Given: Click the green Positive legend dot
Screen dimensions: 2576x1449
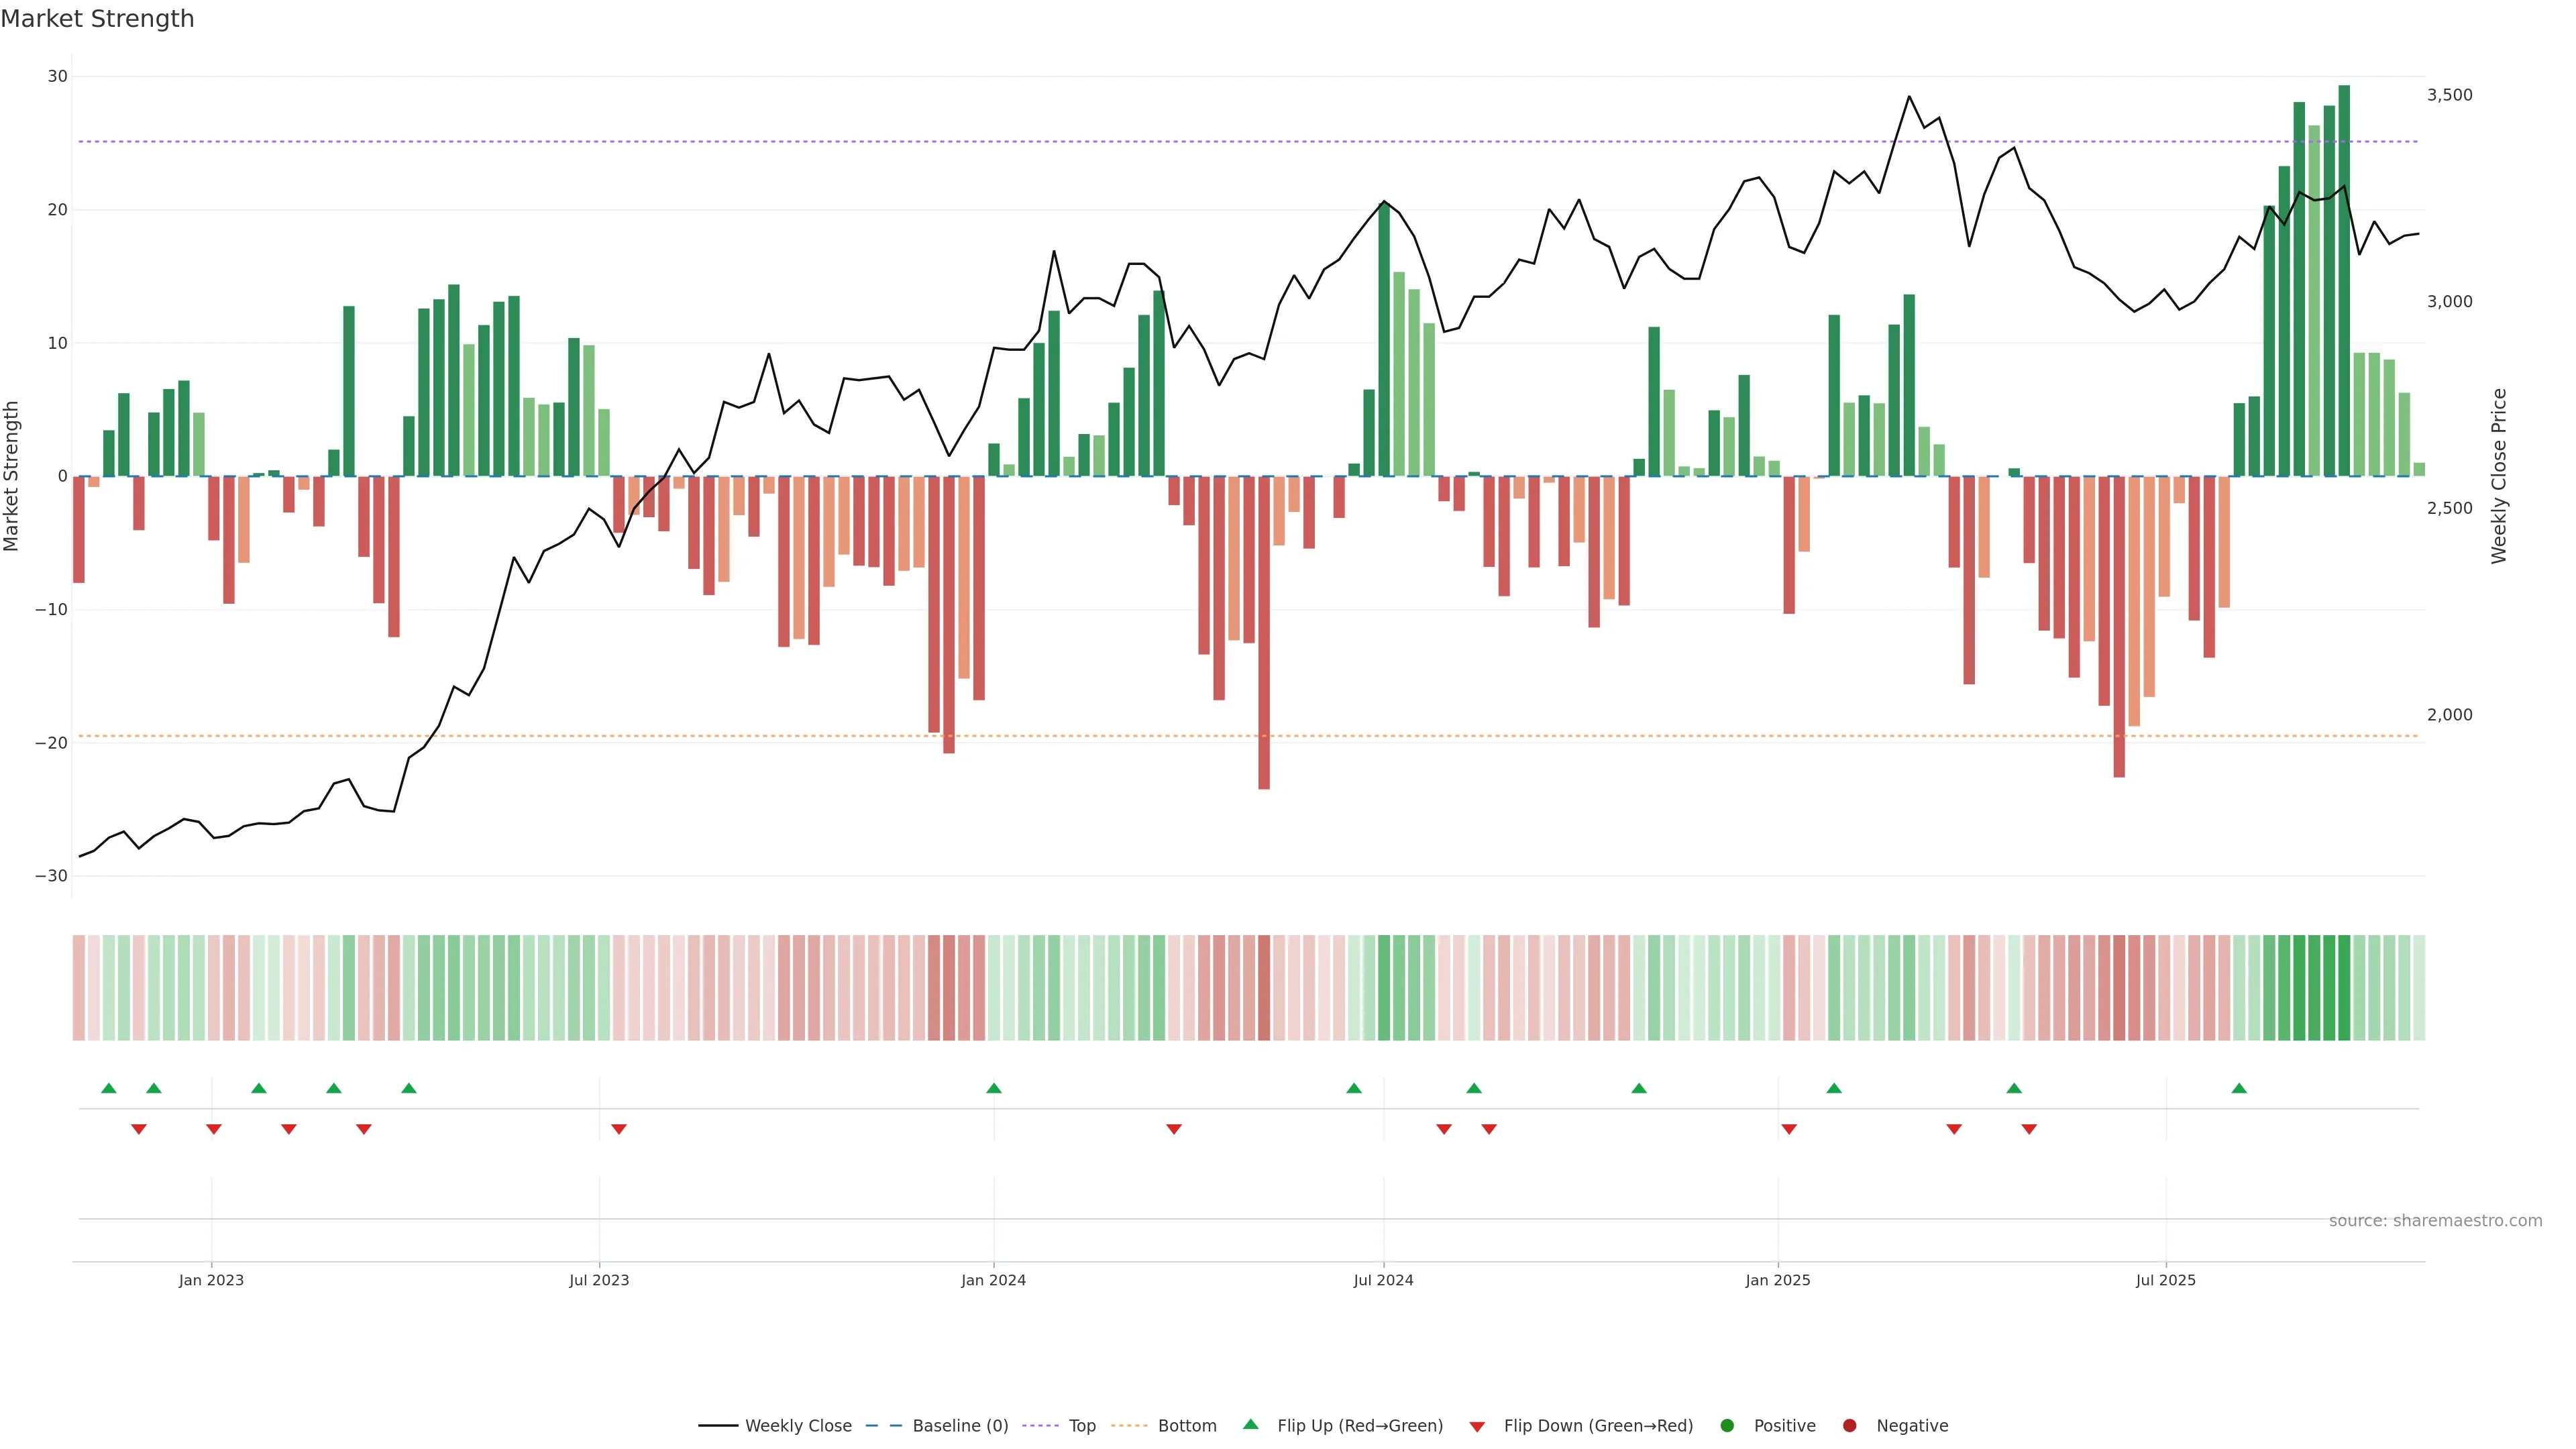Looking at the screenshot, I should point(1727,1426).
